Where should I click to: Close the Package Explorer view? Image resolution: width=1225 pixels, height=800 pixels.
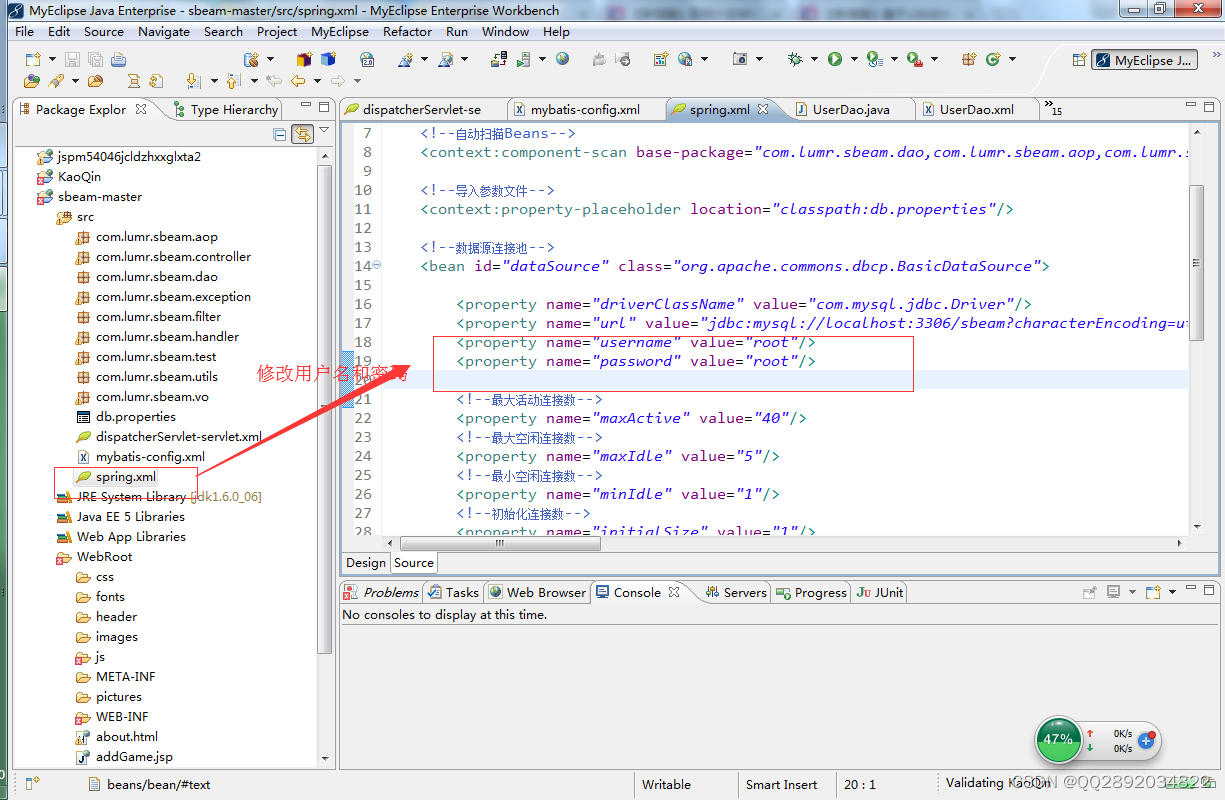pos(141,109)
